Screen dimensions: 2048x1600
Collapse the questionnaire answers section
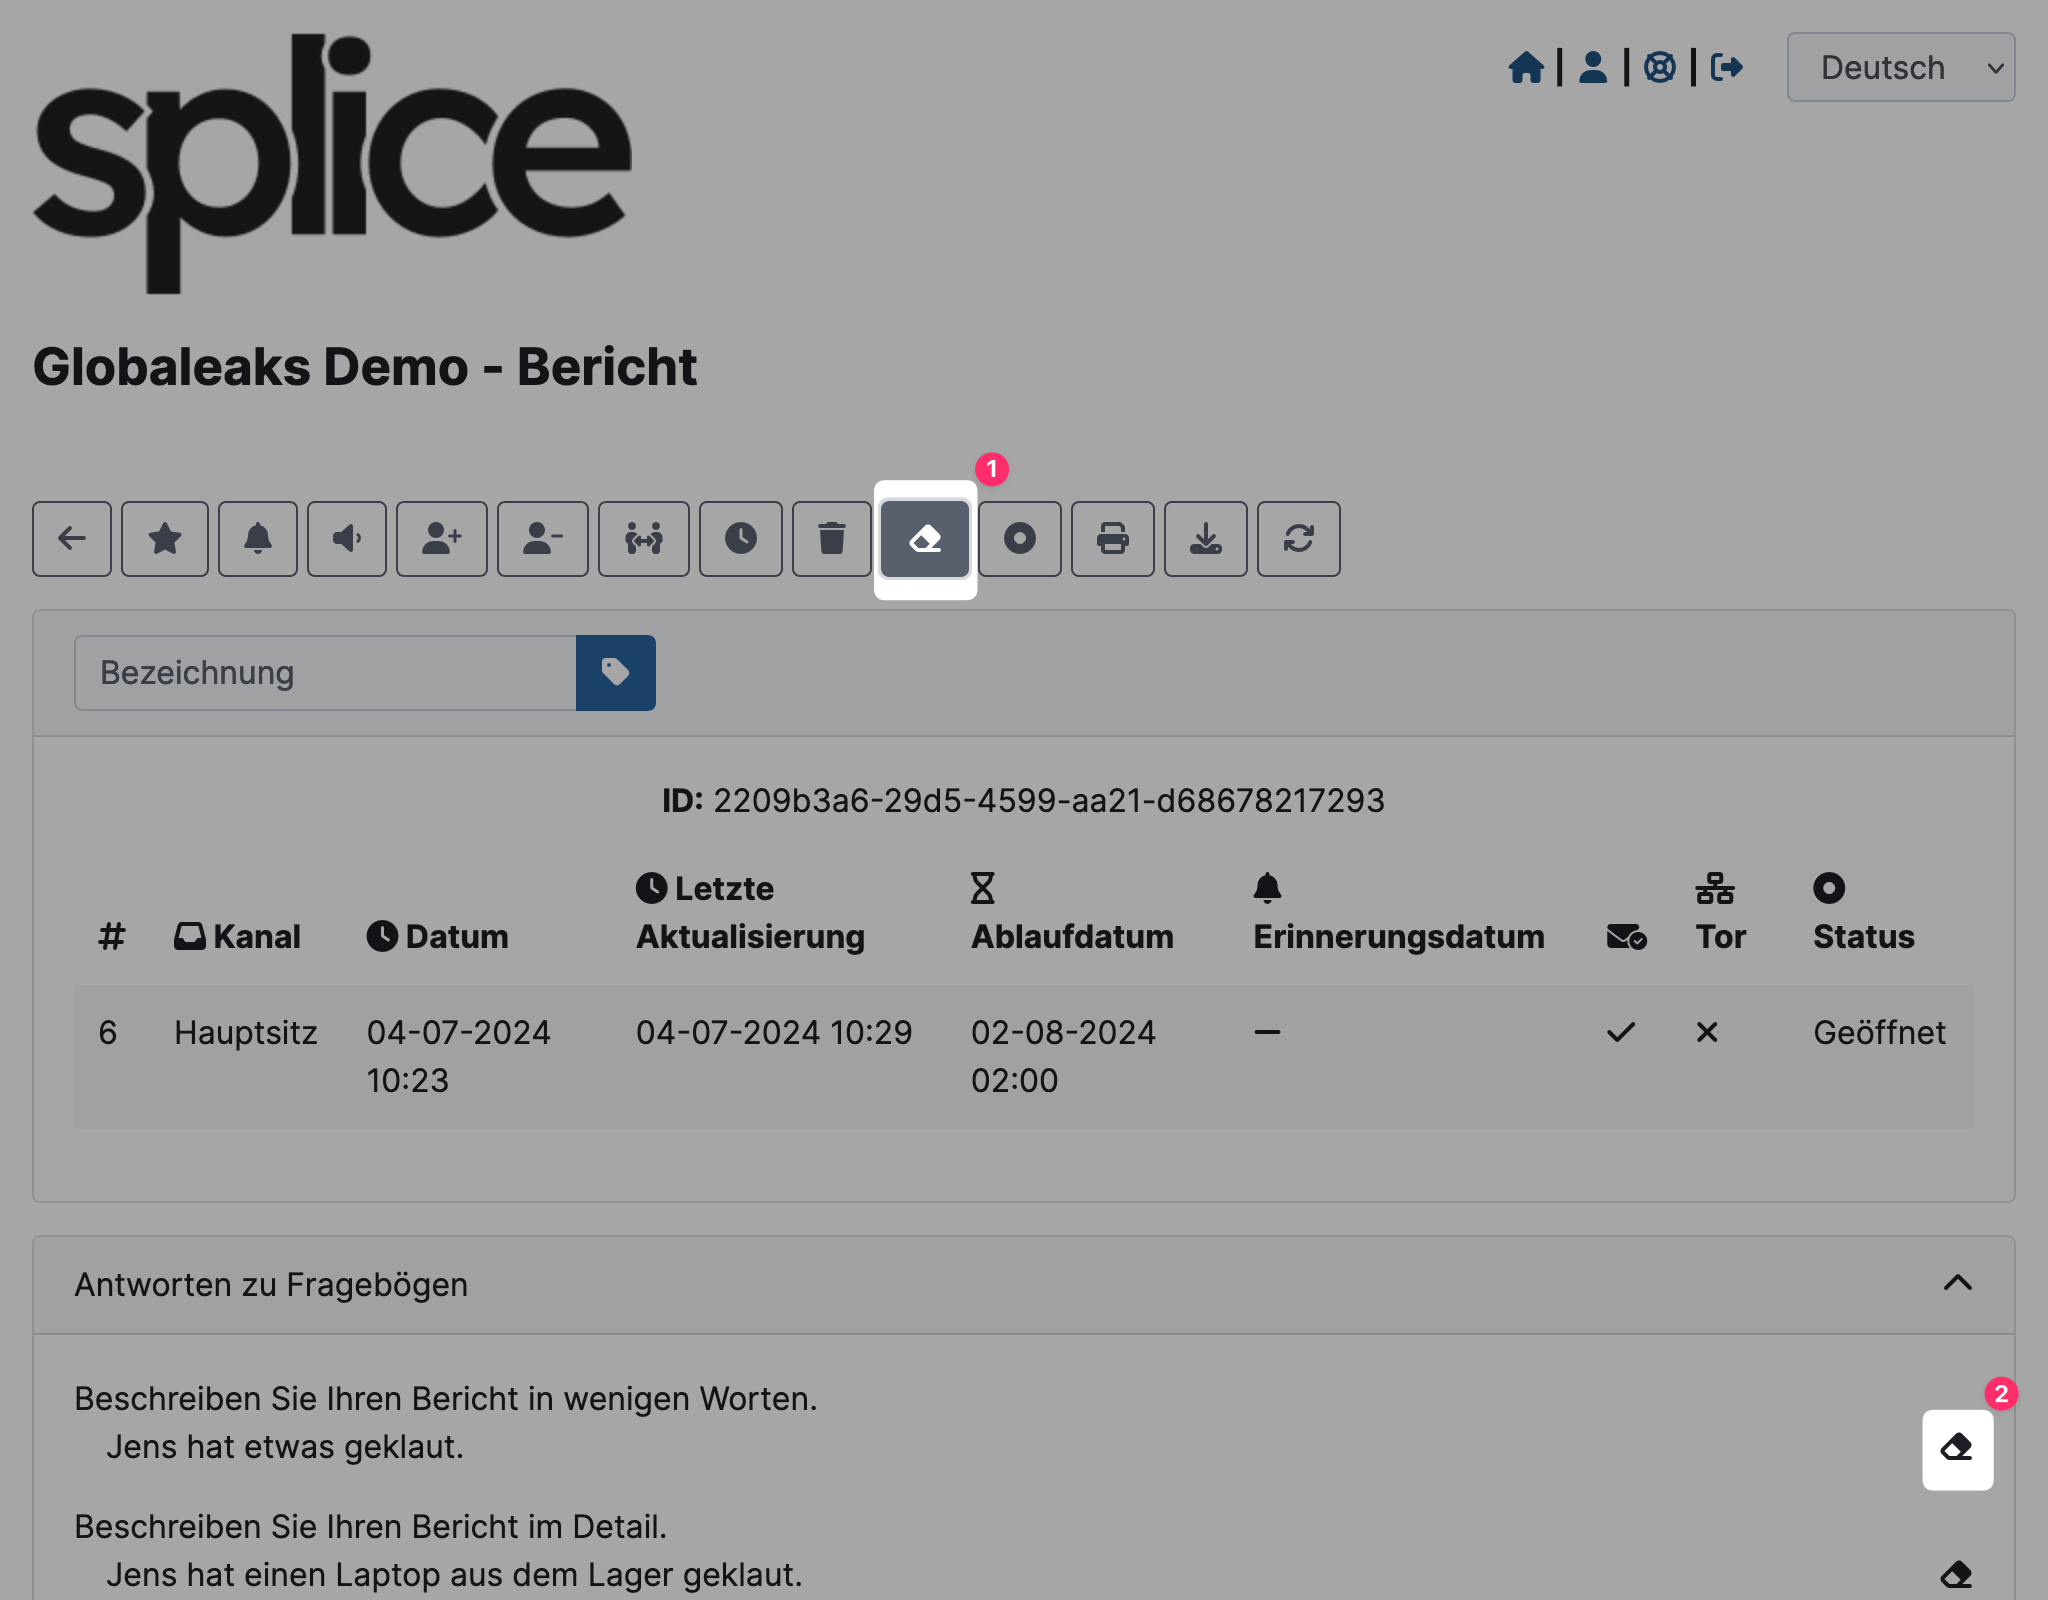1958,1282
